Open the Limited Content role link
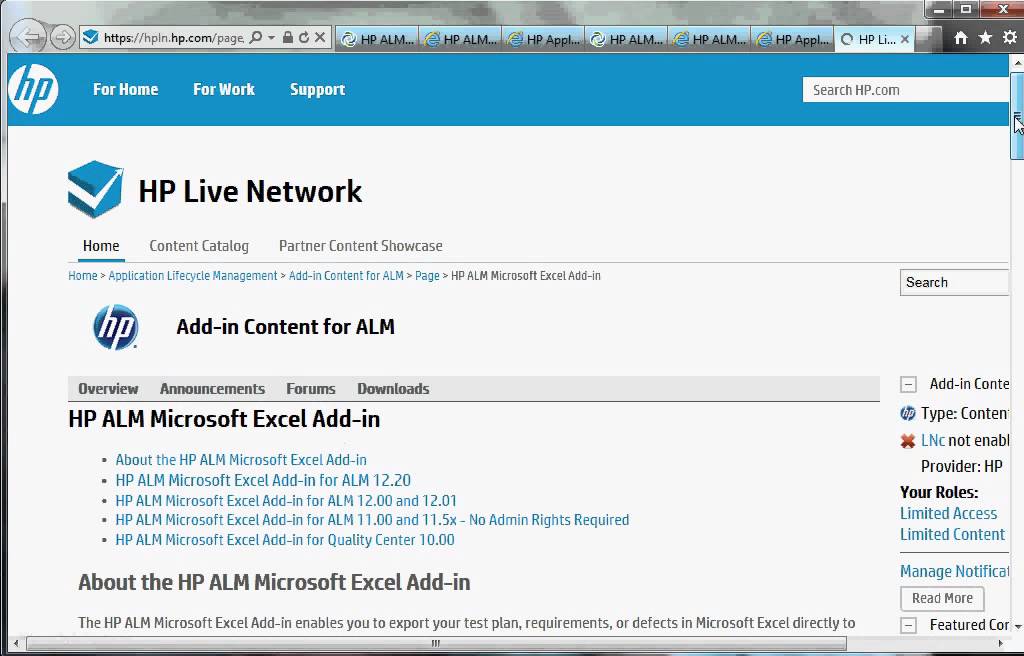The image size is (1024, 656). [952, 534]
